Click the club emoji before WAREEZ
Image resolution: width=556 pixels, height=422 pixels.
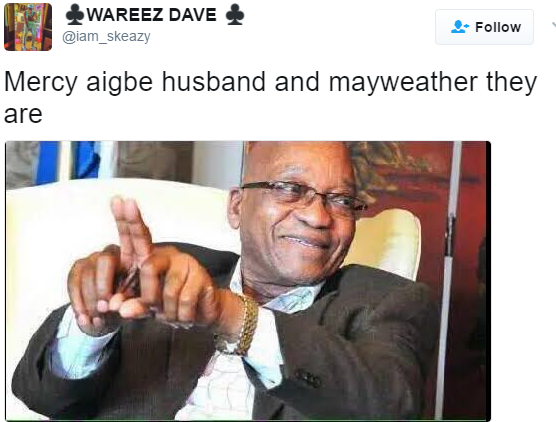pyautogui.click(x=74, y=15)
